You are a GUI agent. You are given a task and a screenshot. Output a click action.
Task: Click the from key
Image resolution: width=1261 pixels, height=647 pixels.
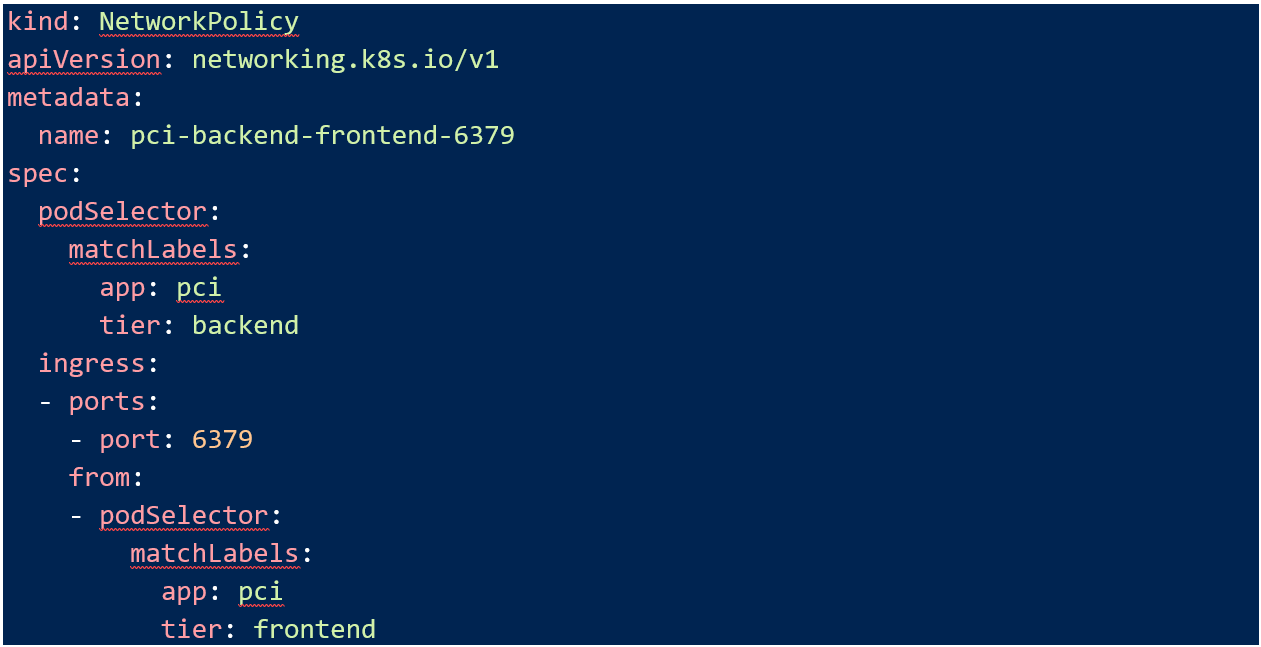99,478
